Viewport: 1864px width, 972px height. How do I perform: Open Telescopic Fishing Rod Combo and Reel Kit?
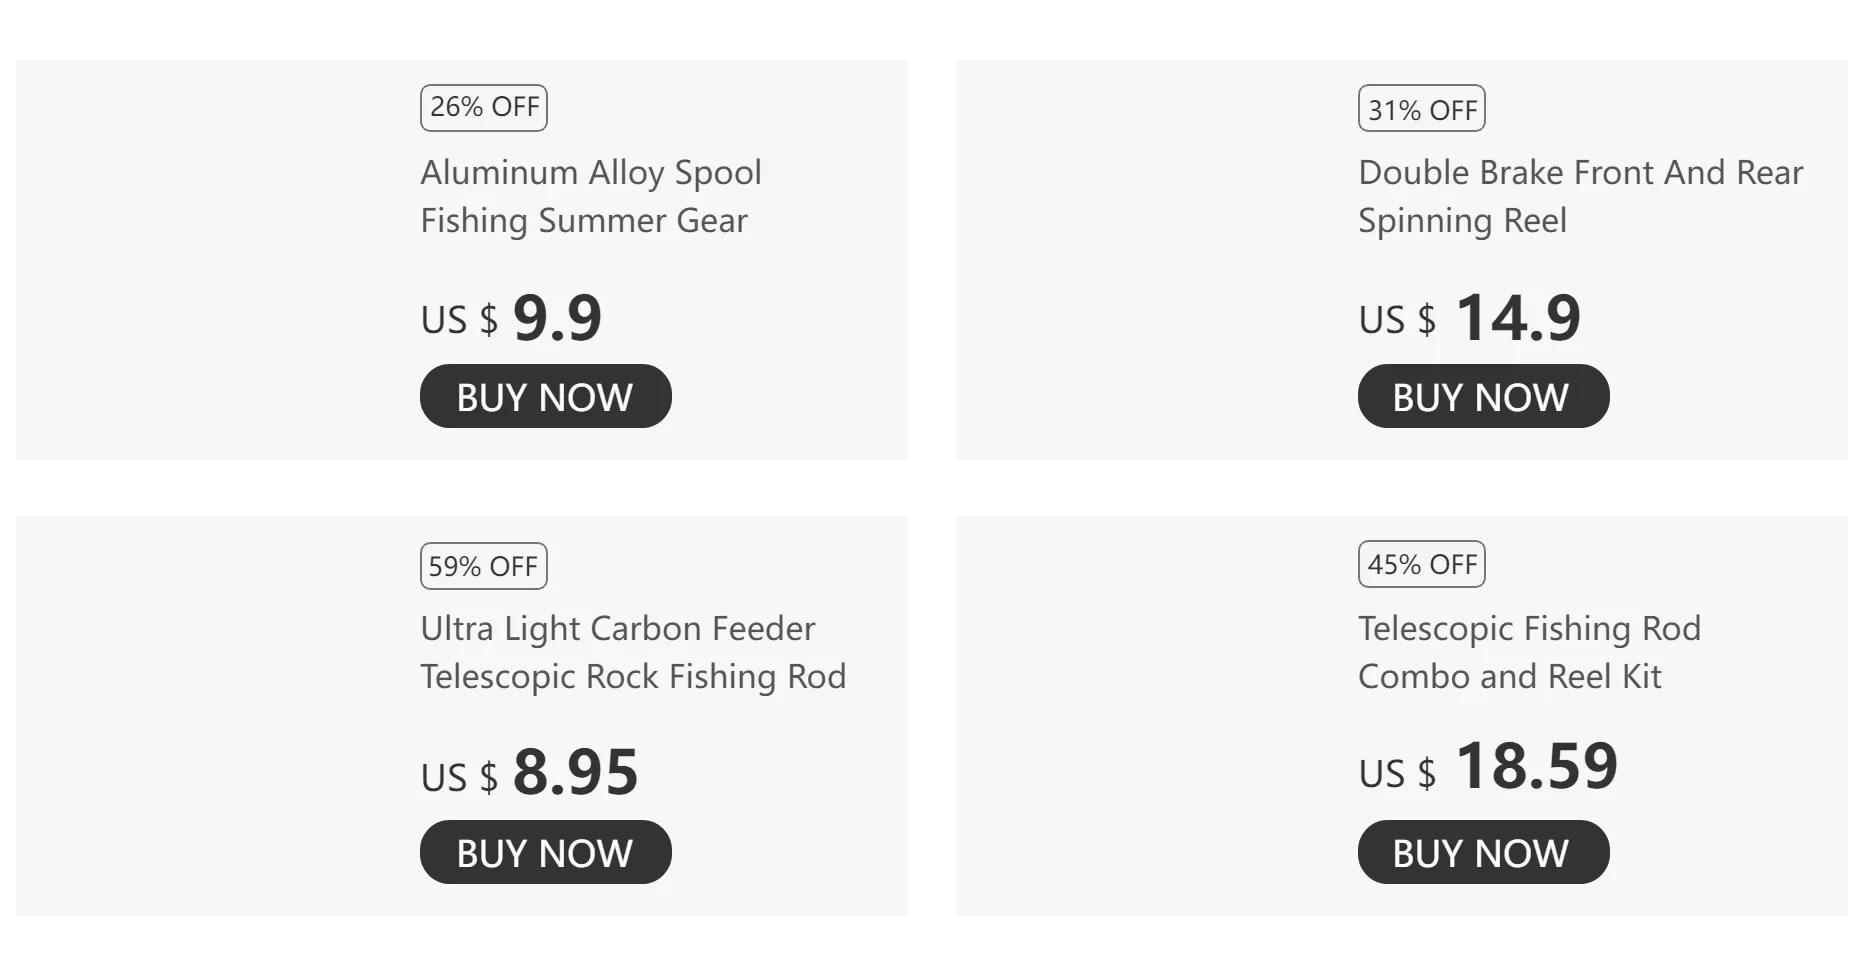pos(1529,652)
